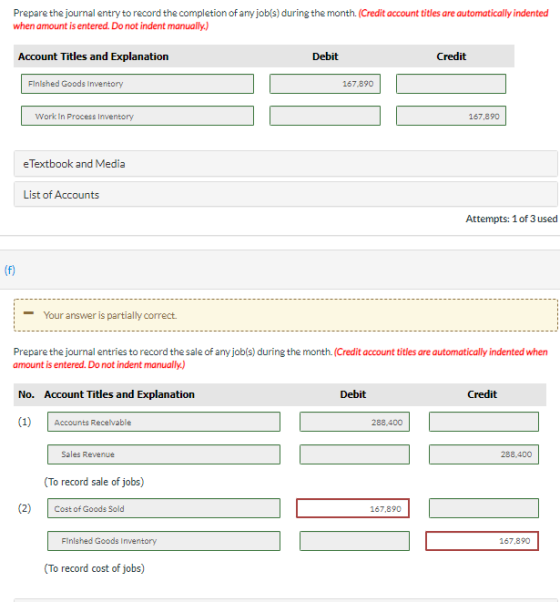Click the incorrect 167,890 Cost of Goods Sold debit
The image size is (560, 602).
tap(353, 508)
